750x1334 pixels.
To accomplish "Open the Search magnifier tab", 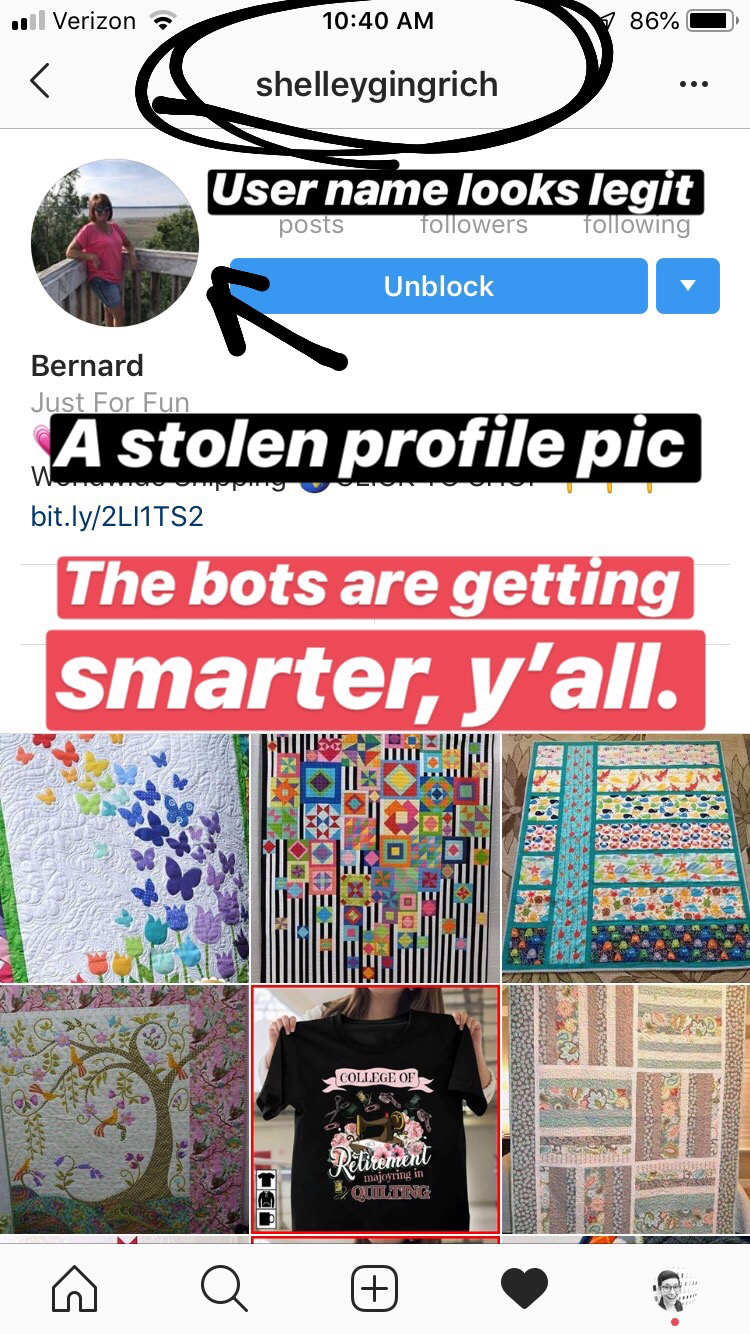I will [224, 1288].
